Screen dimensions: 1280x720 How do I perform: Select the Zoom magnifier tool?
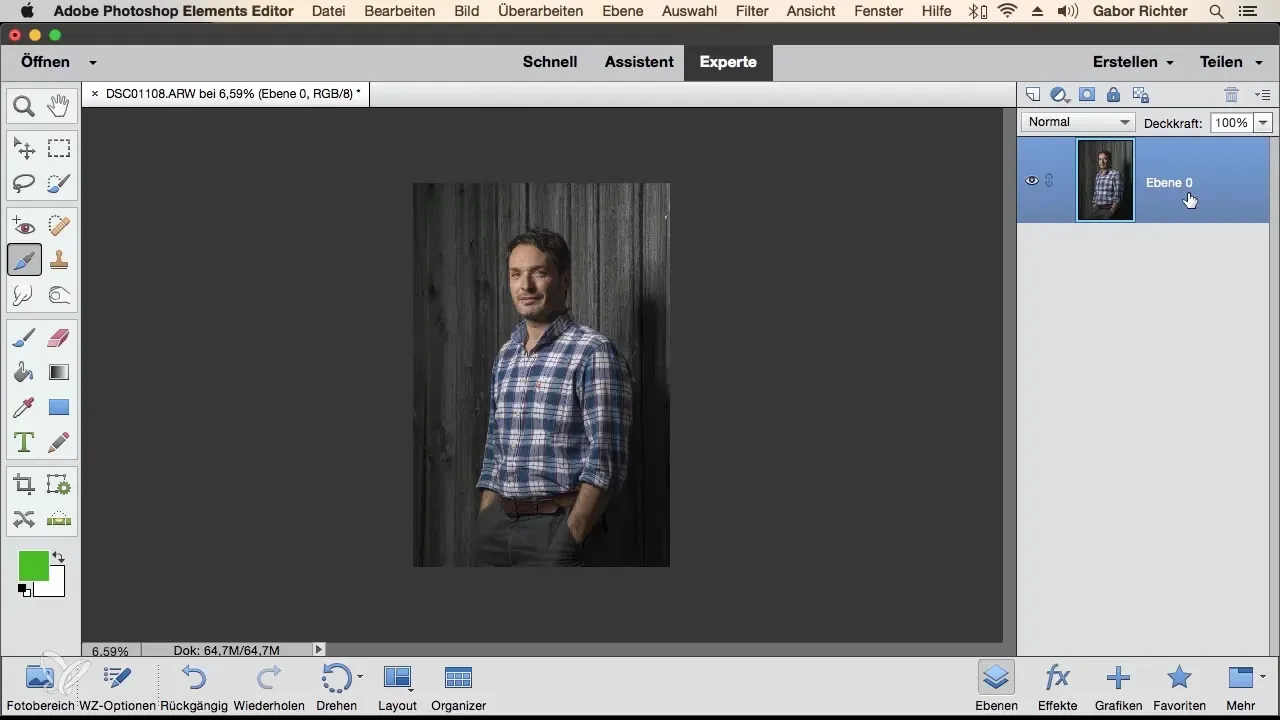[24, 105]
